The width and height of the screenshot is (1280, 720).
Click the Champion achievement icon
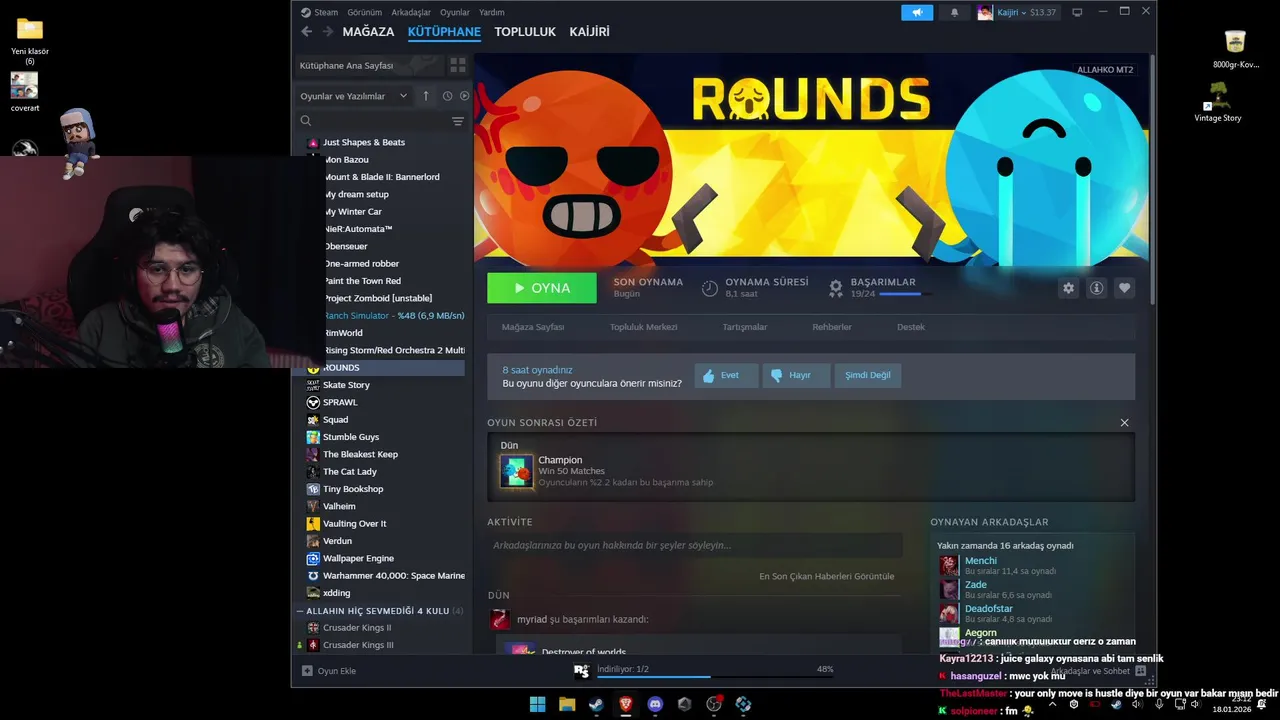coord(517,472)
